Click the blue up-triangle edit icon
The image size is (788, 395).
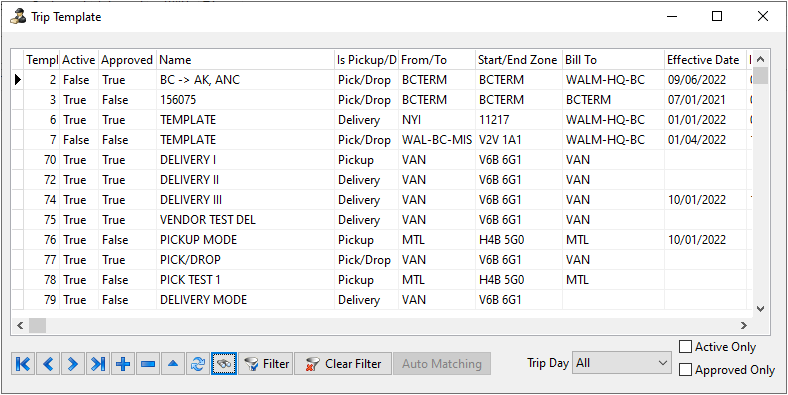[x=173, y=364]
